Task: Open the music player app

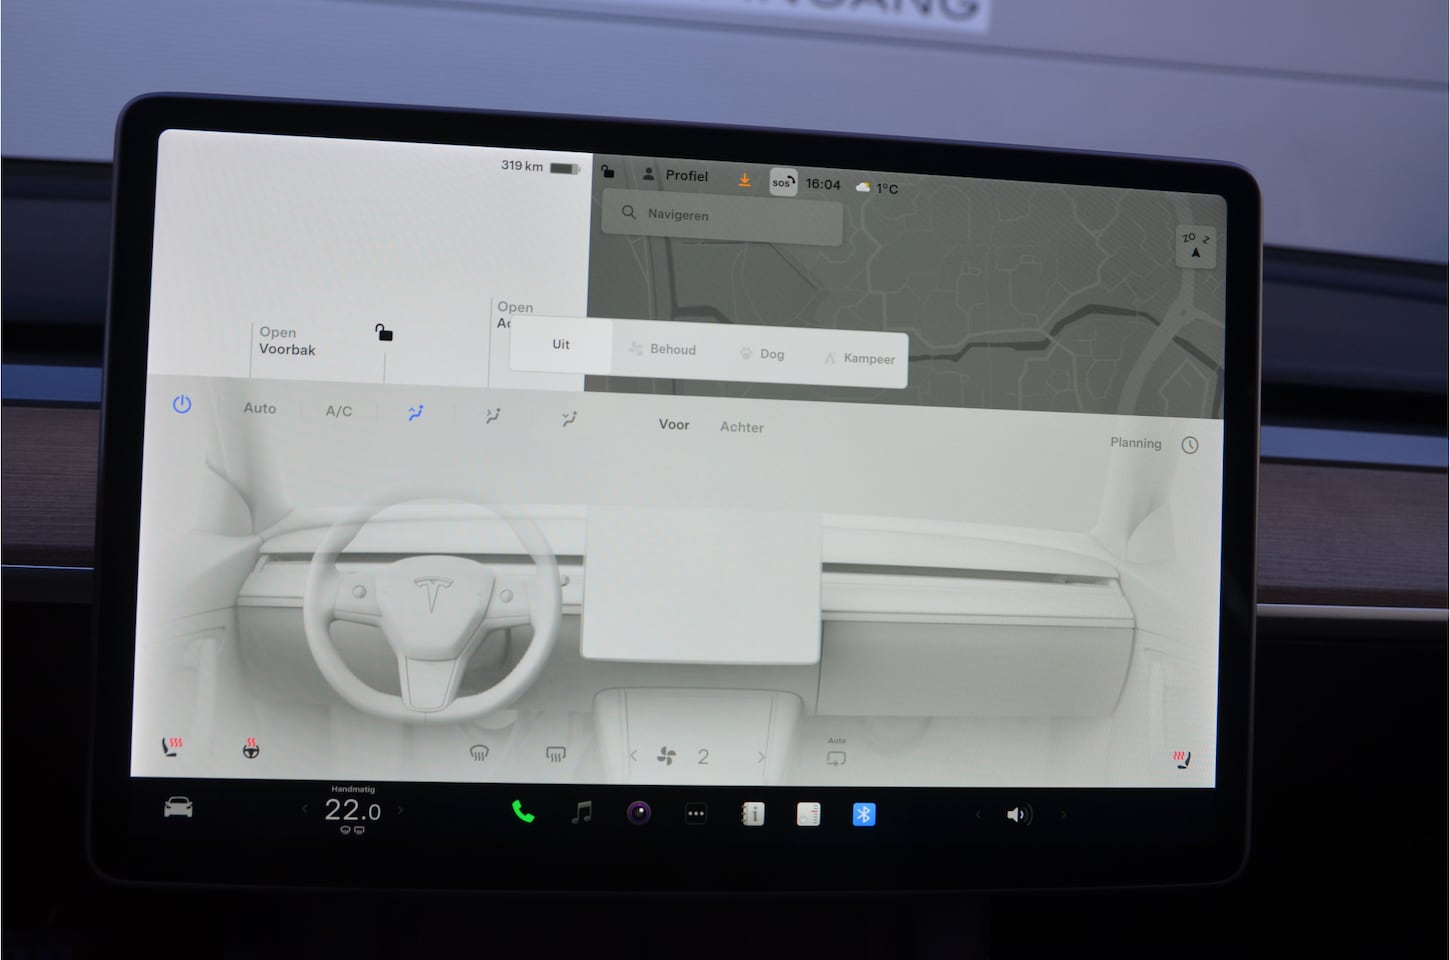Action: 581,812
